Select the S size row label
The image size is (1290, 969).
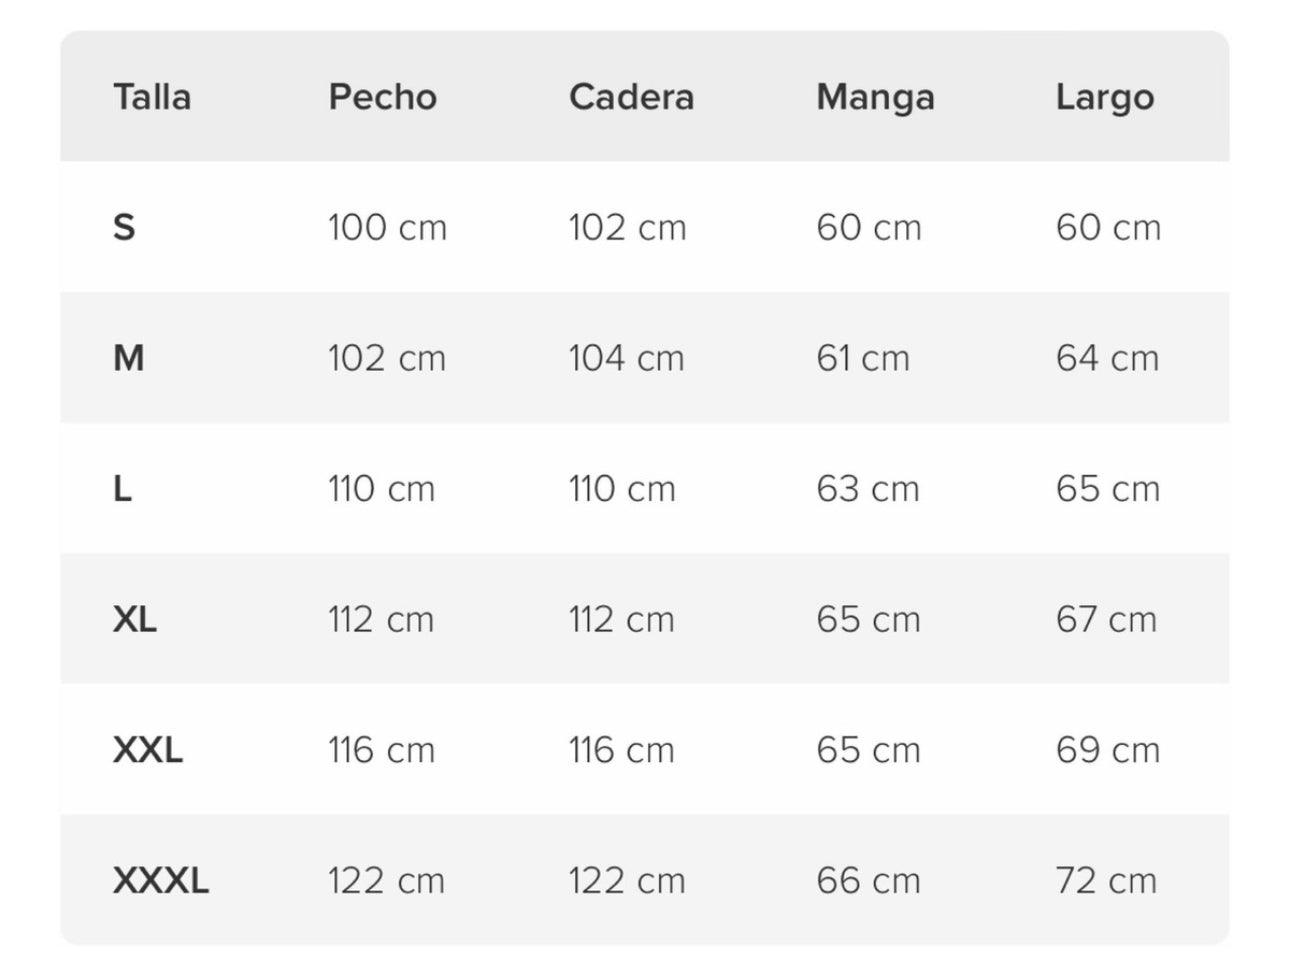pos(124,228)
